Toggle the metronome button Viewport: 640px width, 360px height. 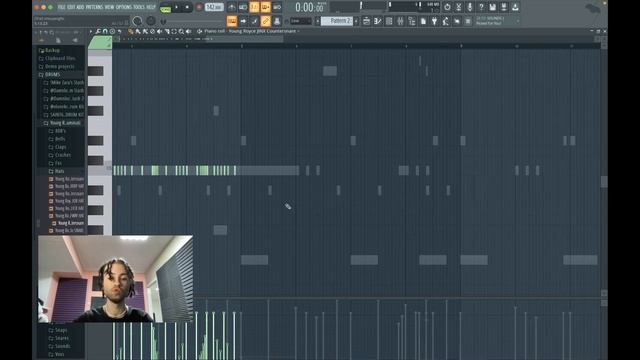(231, 7)
